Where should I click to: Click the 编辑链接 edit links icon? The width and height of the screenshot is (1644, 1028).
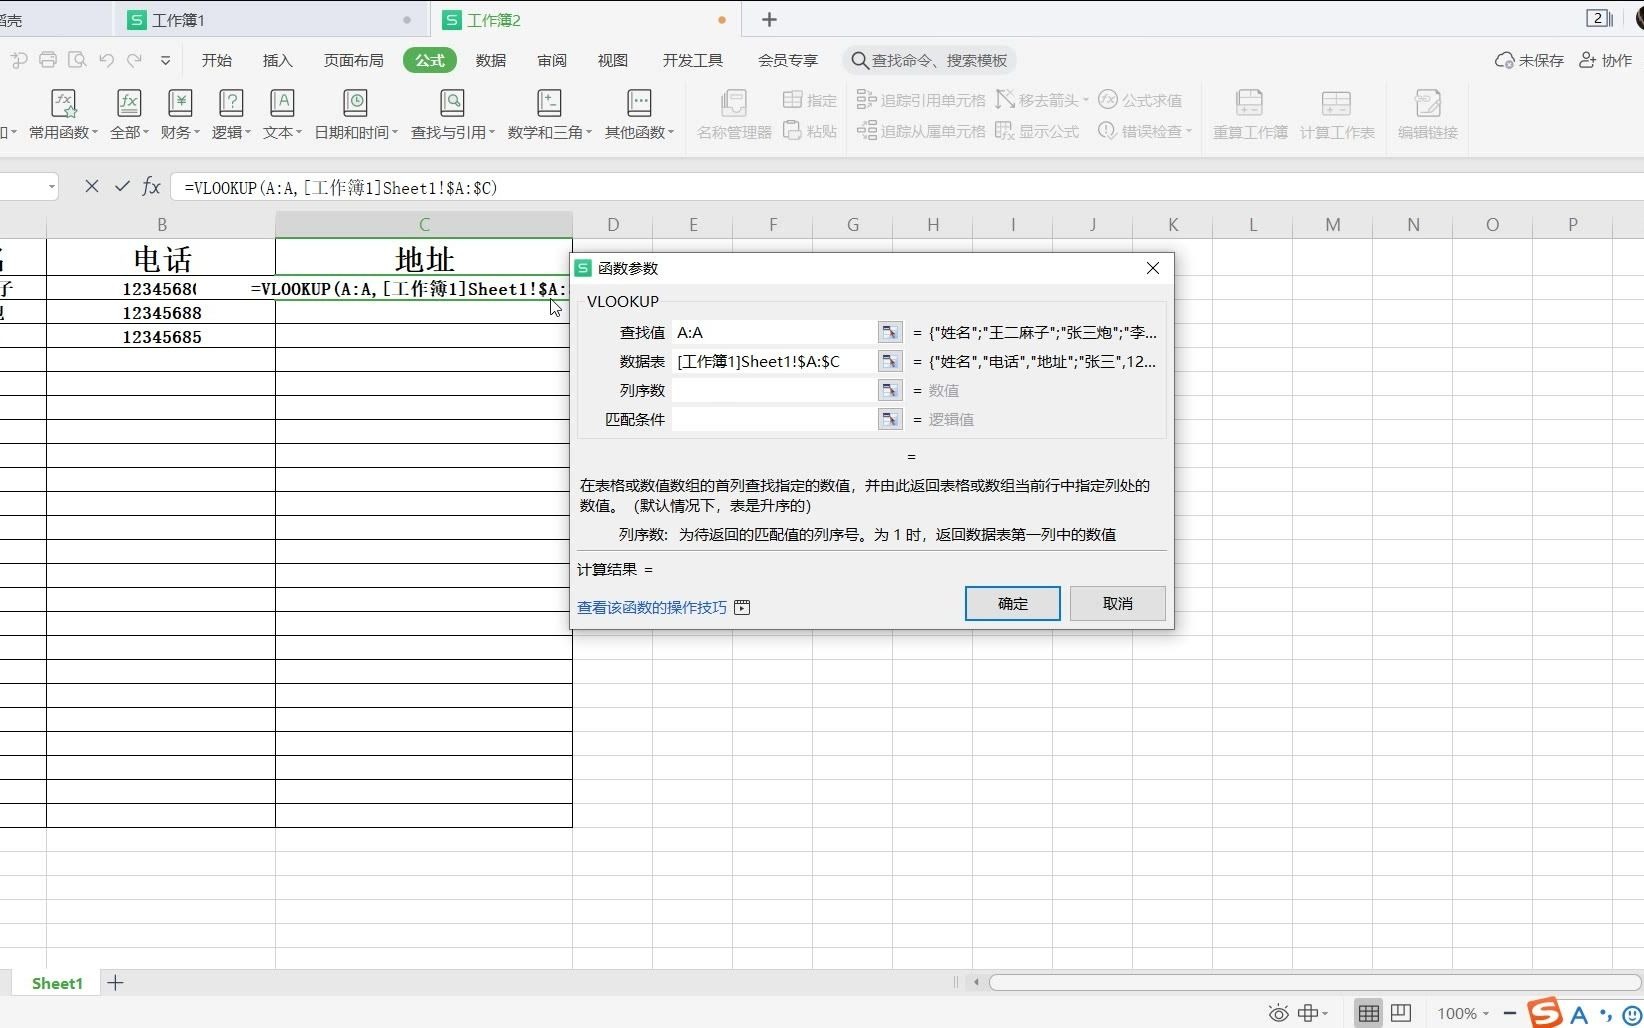point(1427,103)
